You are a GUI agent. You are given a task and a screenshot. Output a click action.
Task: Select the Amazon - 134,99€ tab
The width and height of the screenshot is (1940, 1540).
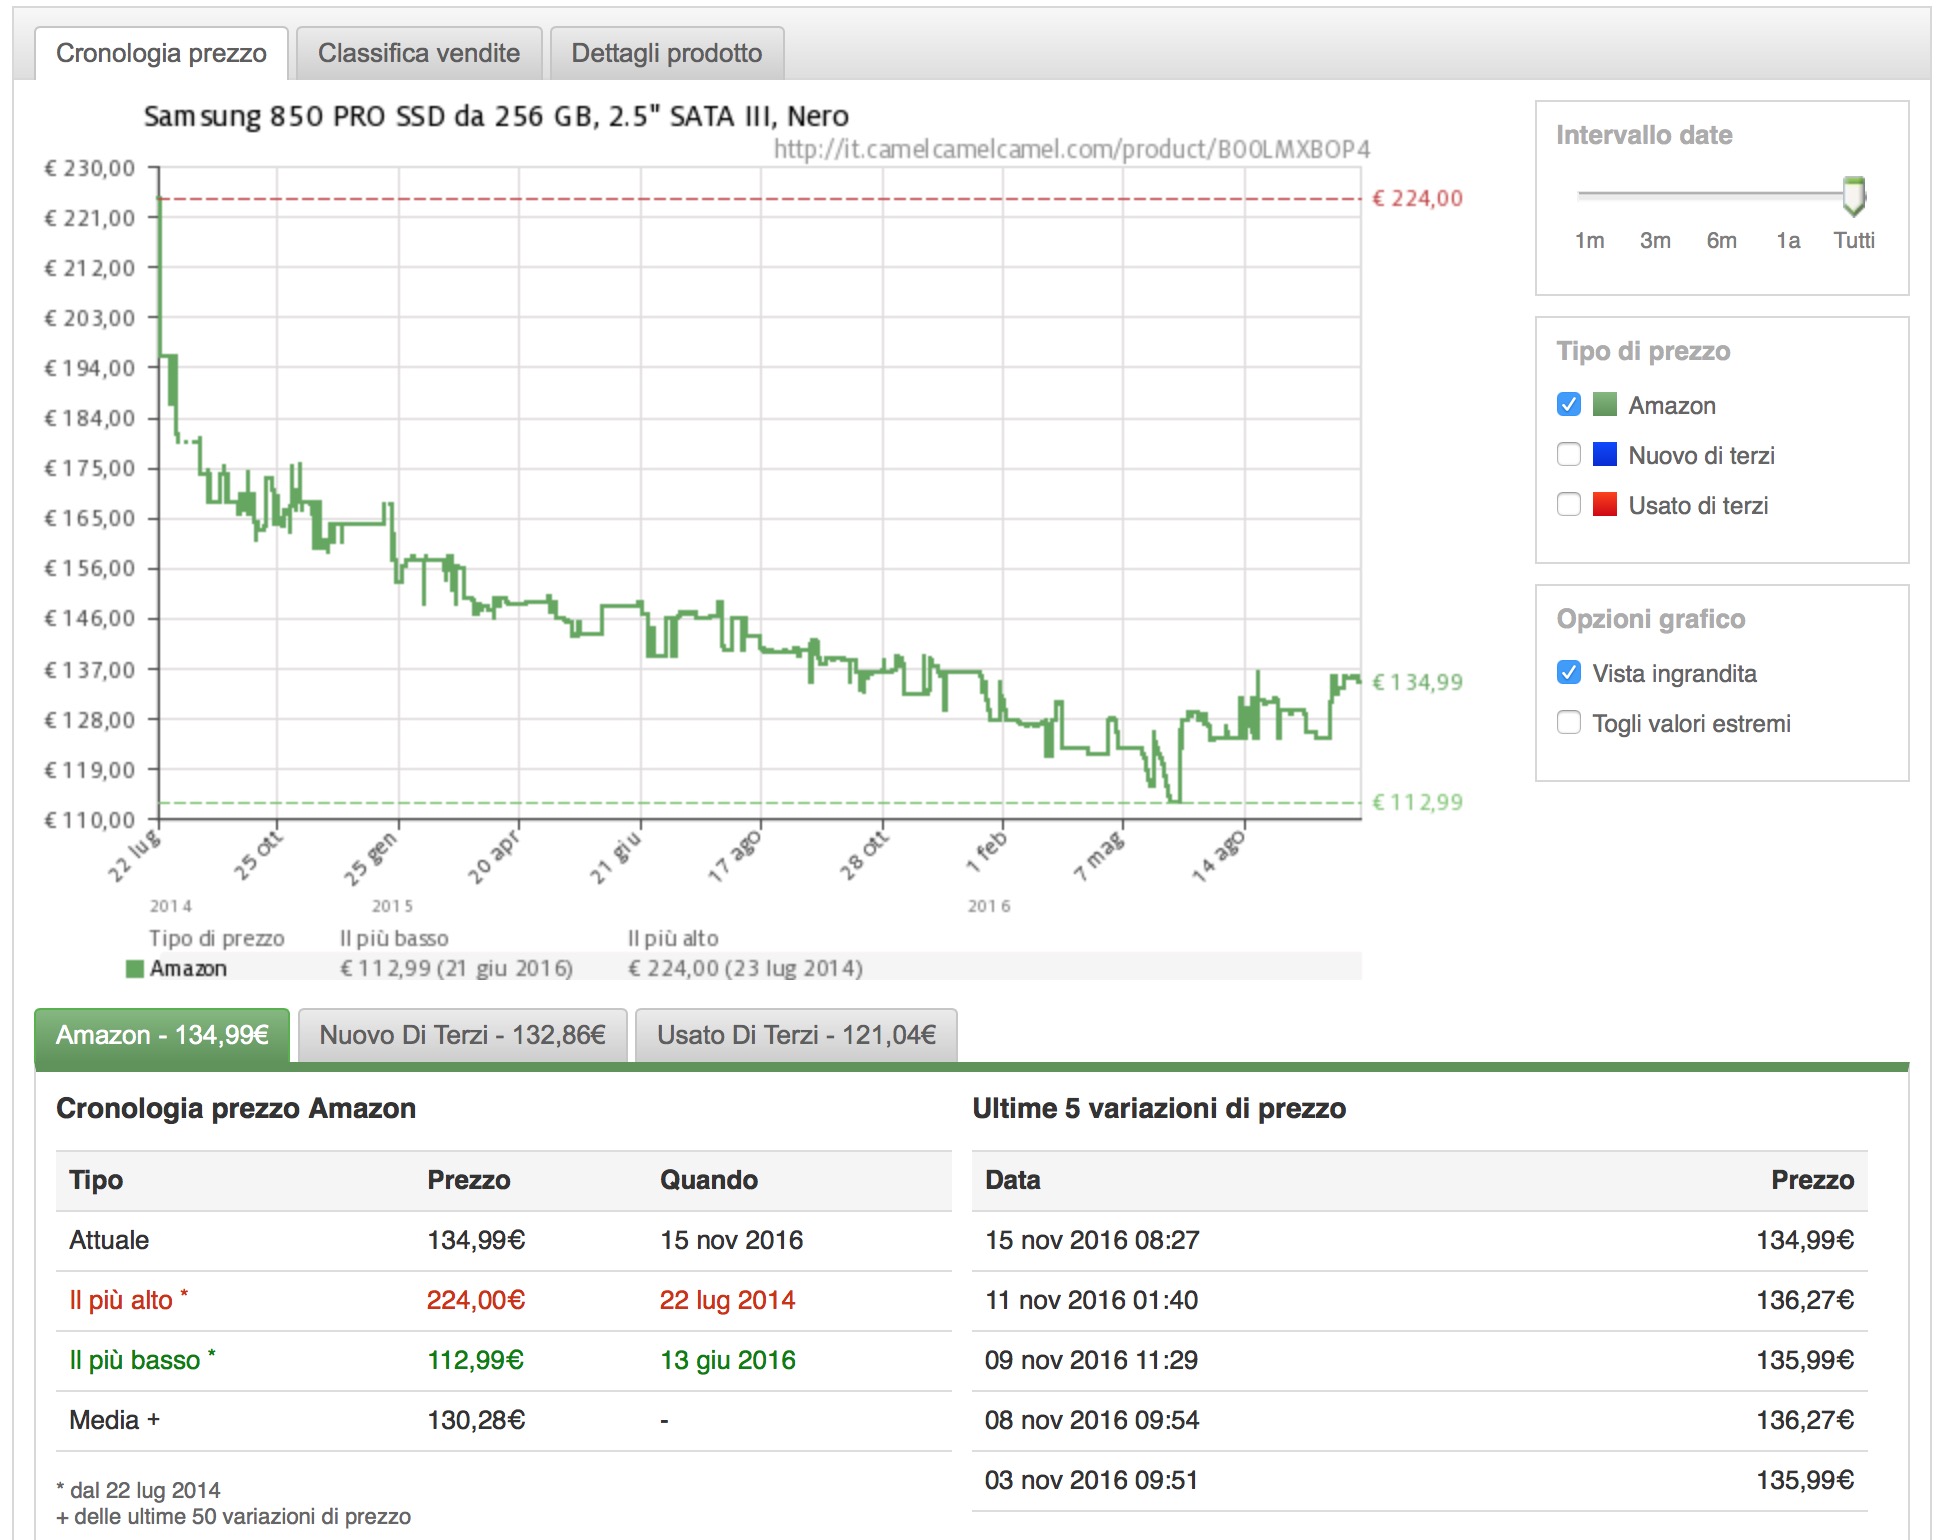pyautogui.click(x=162, y=1035)
